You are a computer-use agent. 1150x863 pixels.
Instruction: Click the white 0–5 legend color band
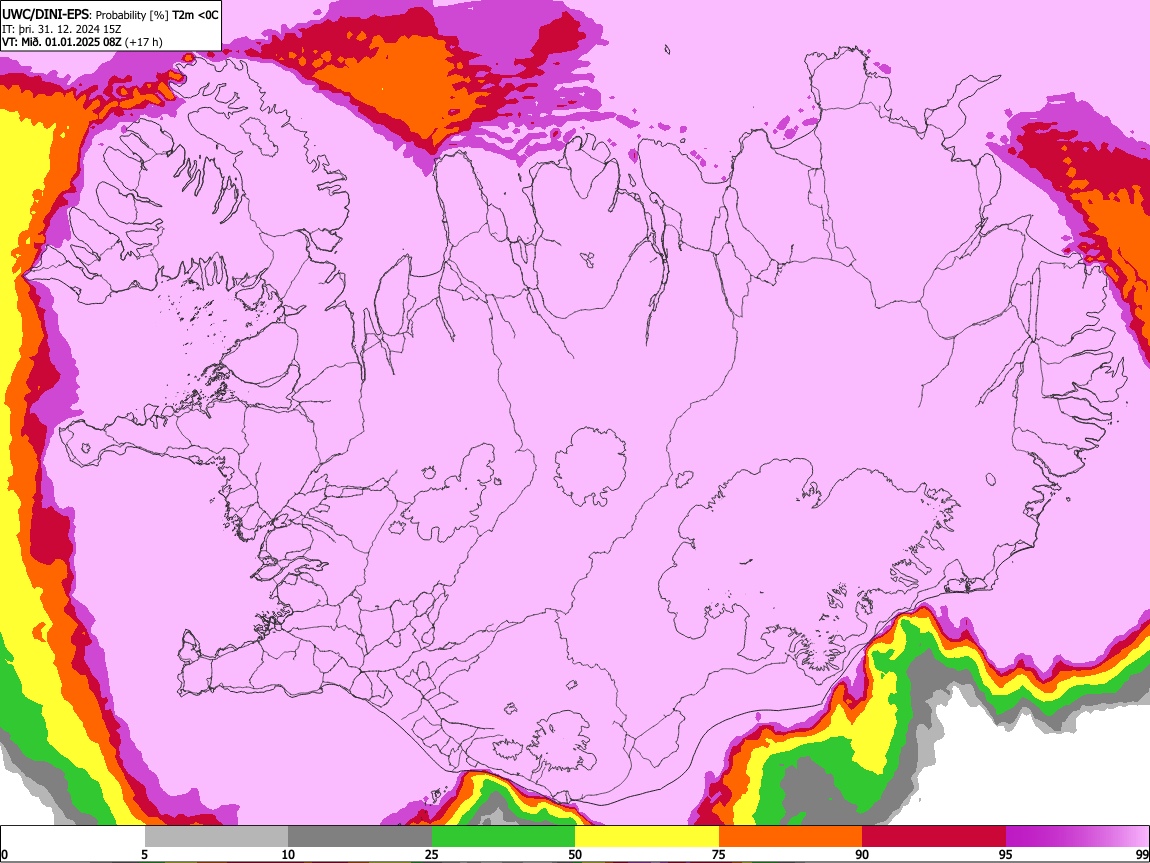coord(73,836)
